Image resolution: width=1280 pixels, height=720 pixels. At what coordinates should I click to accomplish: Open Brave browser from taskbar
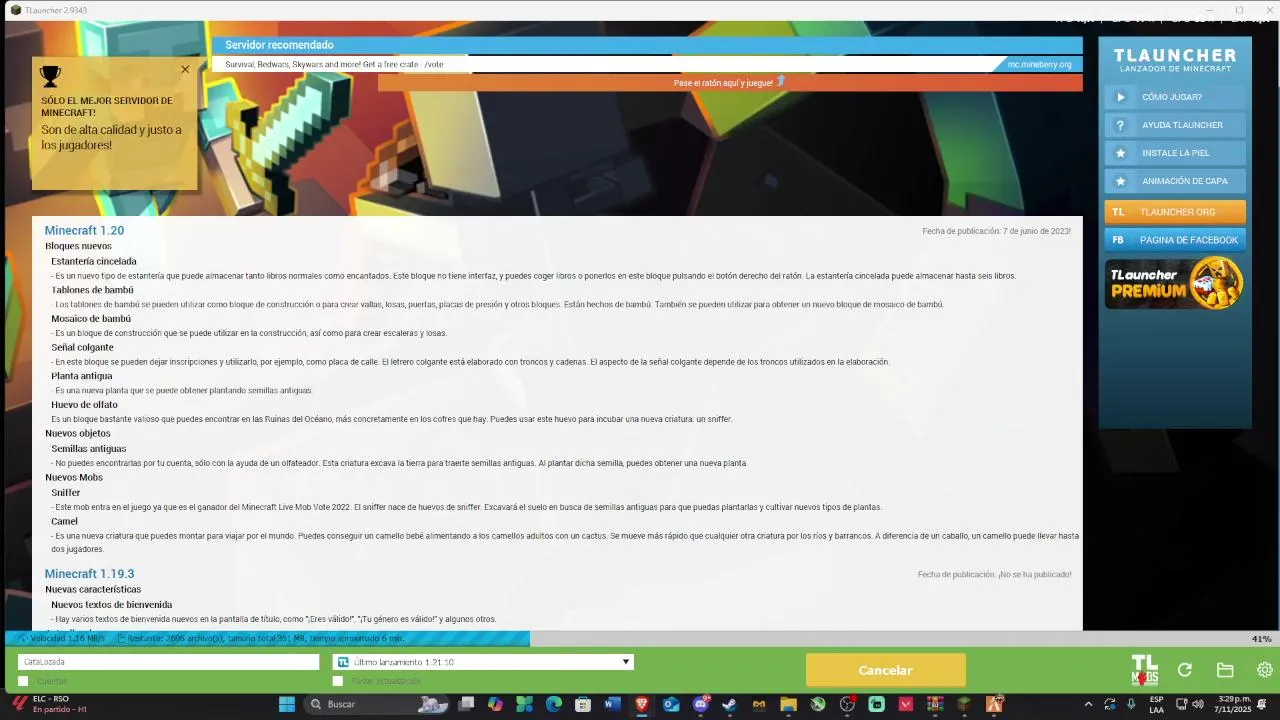coord(642,704)
